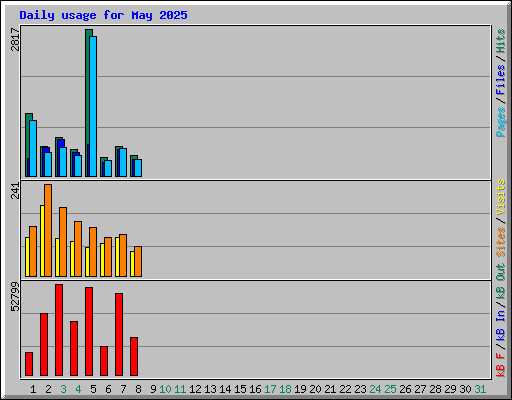Click the 'Daily usage for May 2025' title
This screenshot has width=512, height=400.
tap(103, 15)
